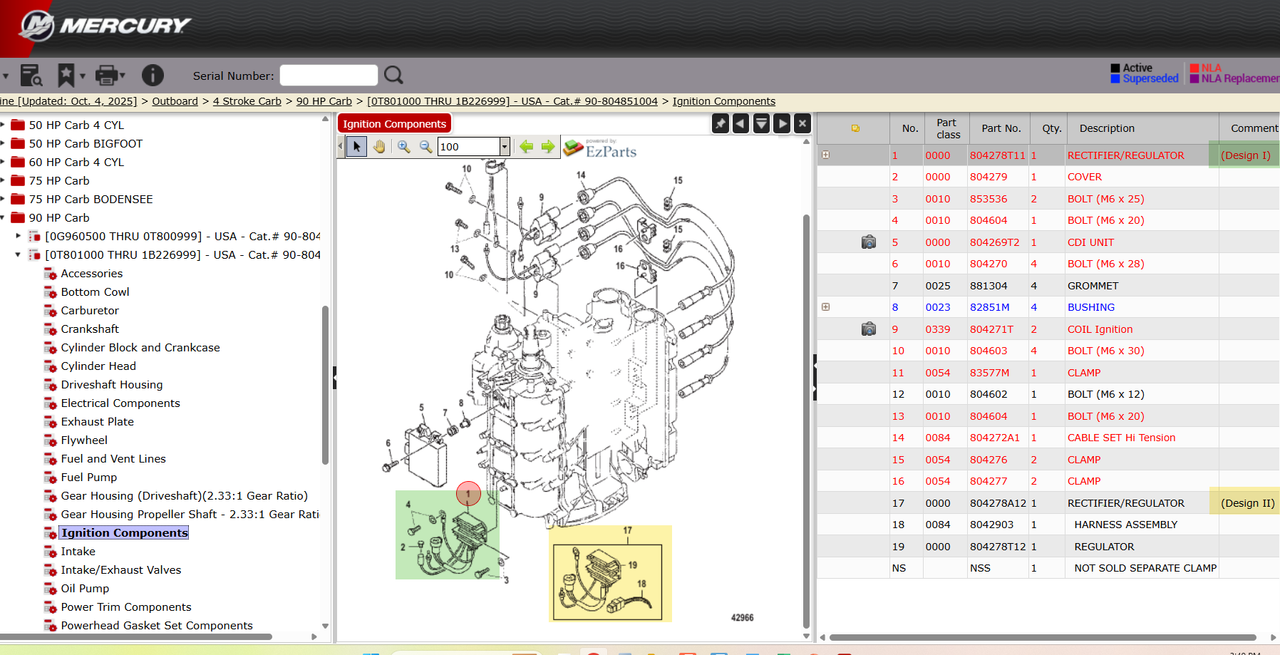Screen dimensions: 1280x655
Task: Select Crankshaft in the tree
Action: (x=90, y=329)
